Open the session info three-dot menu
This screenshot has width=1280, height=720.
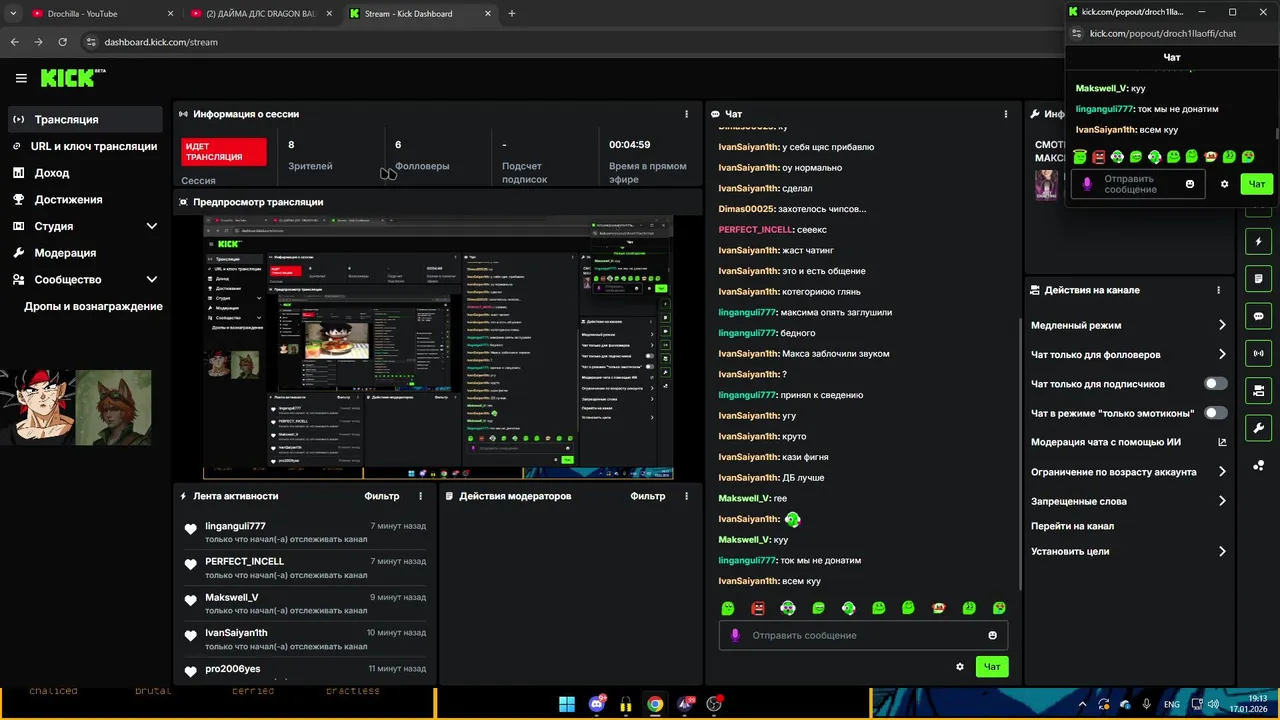tap(686, 114)
